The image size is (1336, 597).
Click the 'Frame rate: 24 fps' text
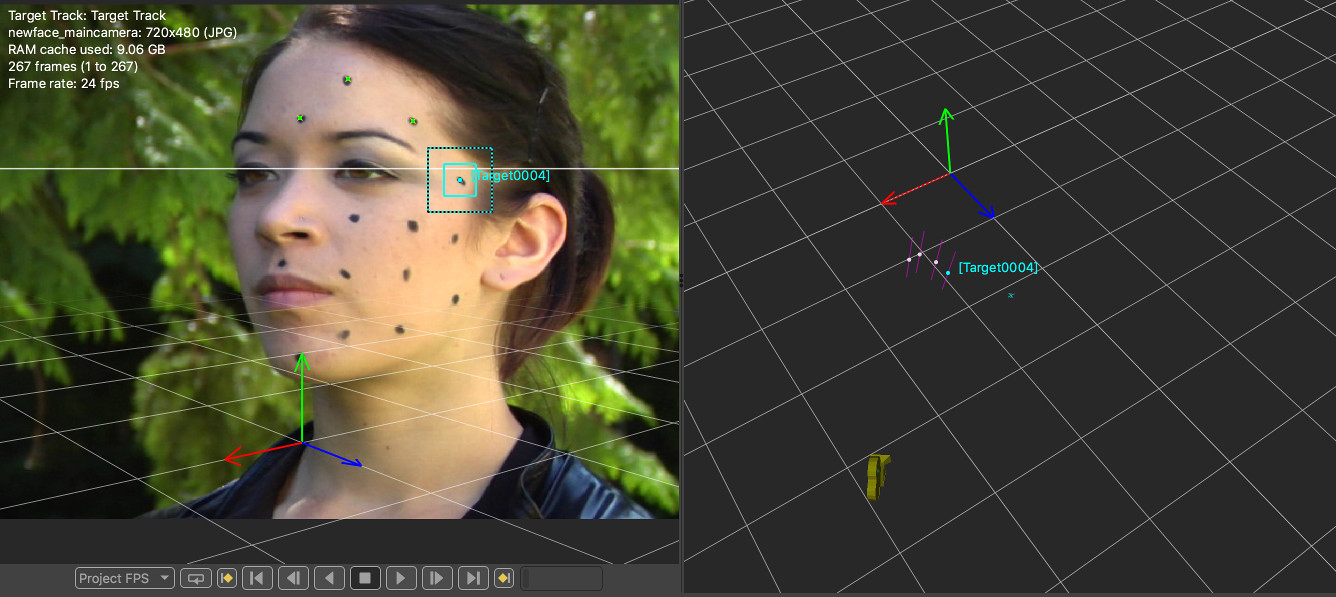[64, 84]
